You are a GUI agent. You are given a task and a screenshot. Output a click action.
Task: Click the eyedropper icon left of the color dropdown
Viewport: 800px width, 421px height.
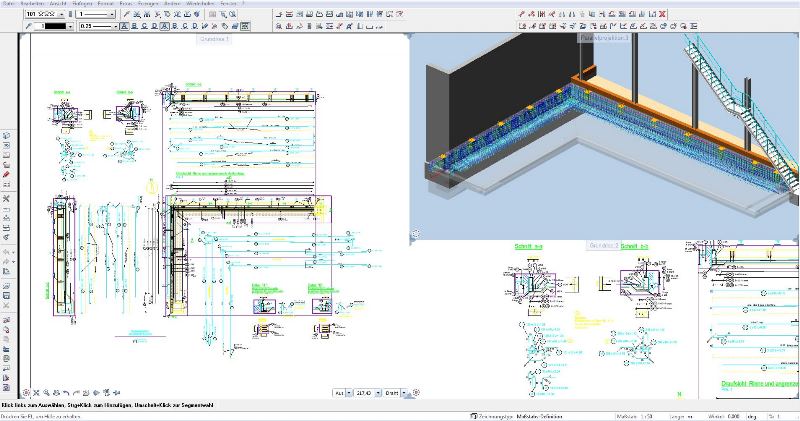(x=29, y=26)
